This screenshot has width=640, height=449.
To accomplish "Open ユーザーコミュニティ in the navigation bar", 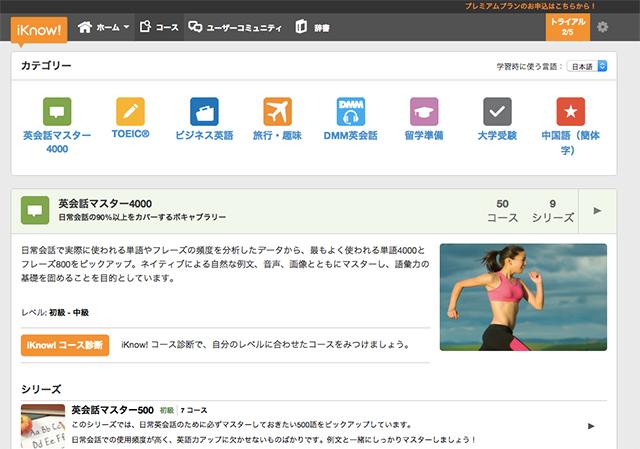I will coord(235,27).
